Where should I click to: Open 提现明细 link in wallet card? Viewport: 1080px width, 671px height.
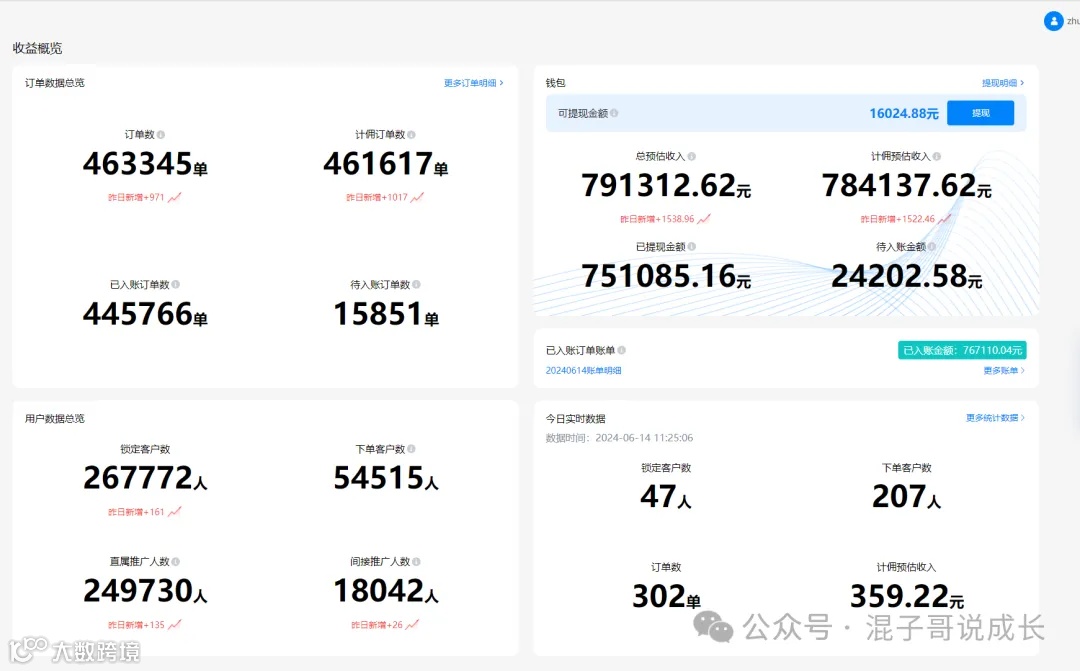tap(1003, 83)
